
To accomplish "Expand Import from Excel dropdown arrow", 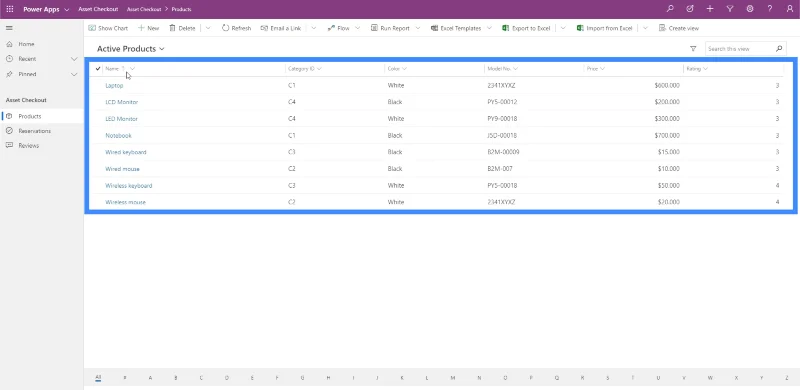I will pos(645,28).
